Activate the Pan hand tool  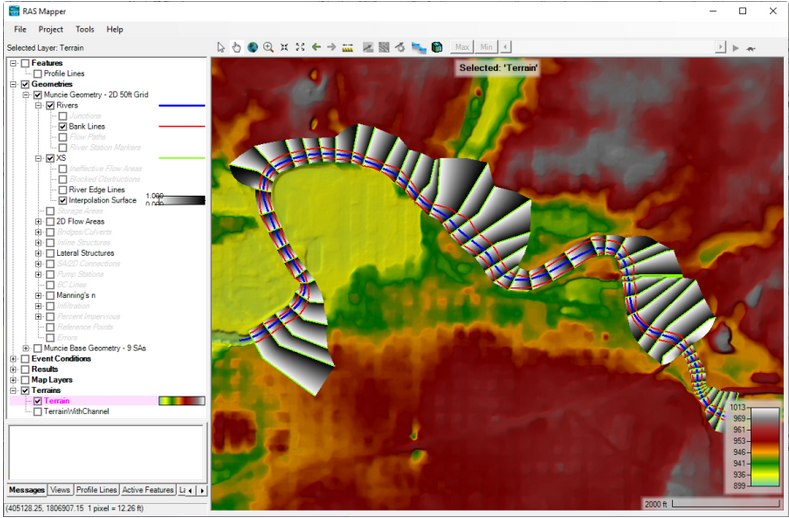tap(237, 47)
